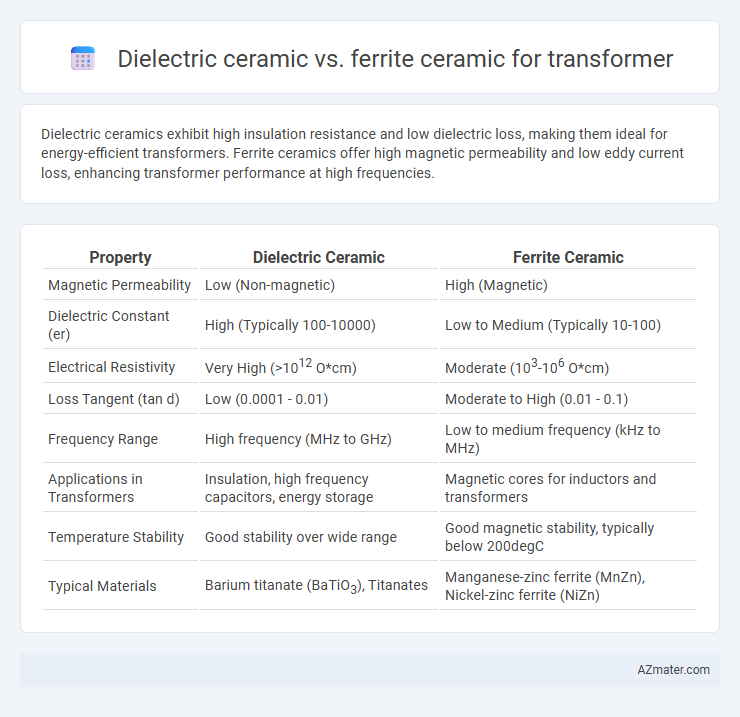Click the intro paragraph about dielectric ceramics
The height and width of the screenshot is (717, 740).
pyautogui.click(x=362, y=153)
